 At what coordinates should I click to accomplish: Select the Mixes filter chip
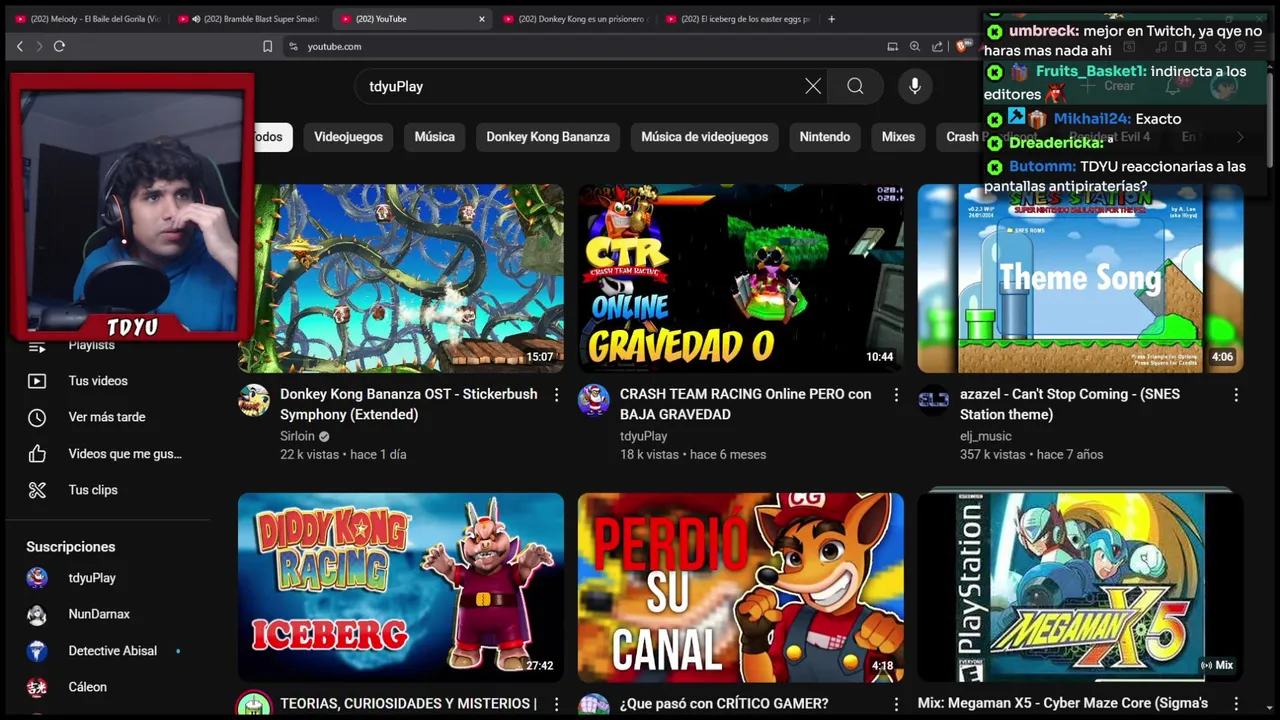point(898,137)
